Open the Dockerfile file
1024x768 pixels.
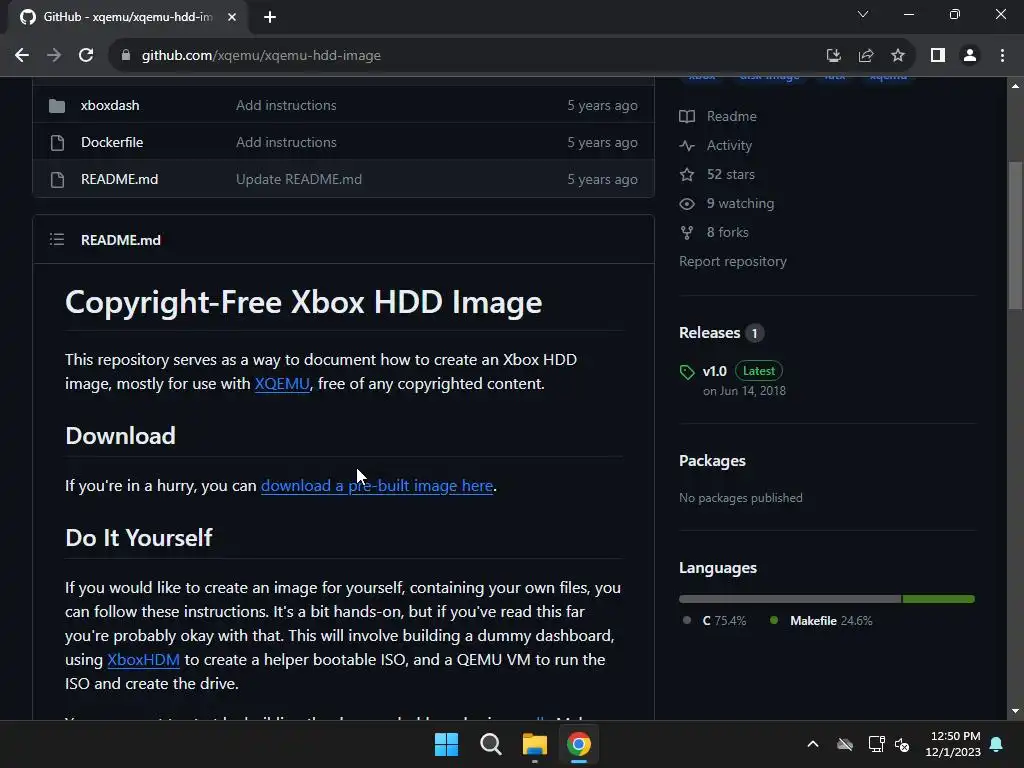coord(112,142)
